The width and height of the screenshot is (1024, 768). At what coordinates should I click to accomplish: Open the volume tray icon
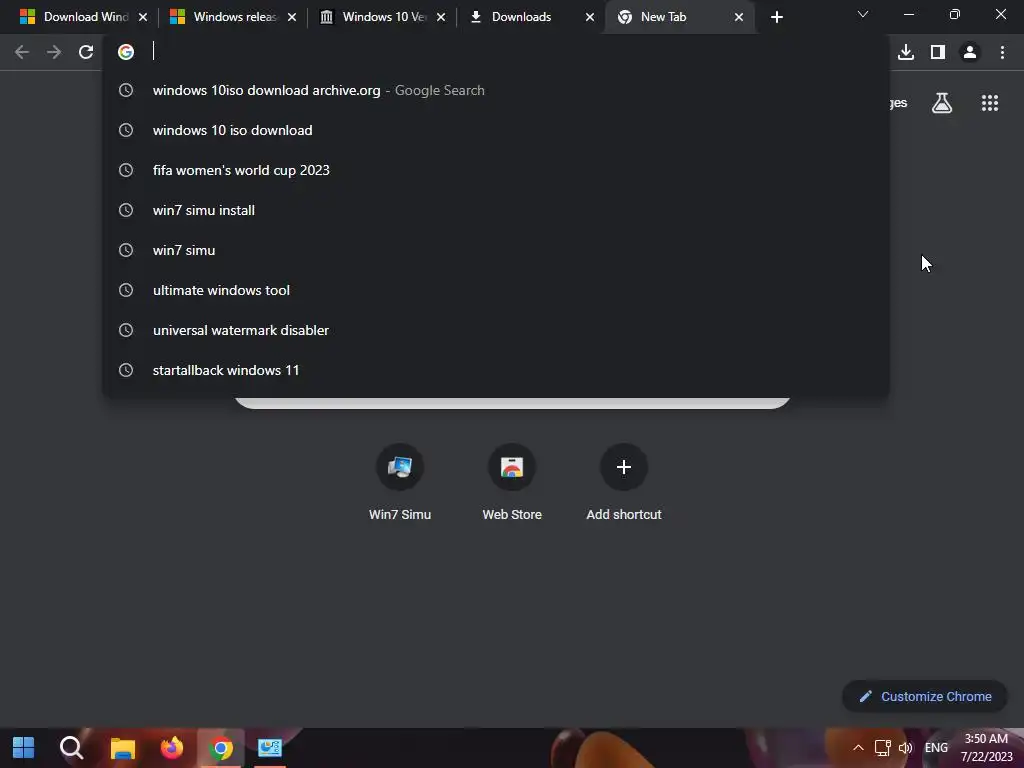(905, 748)
